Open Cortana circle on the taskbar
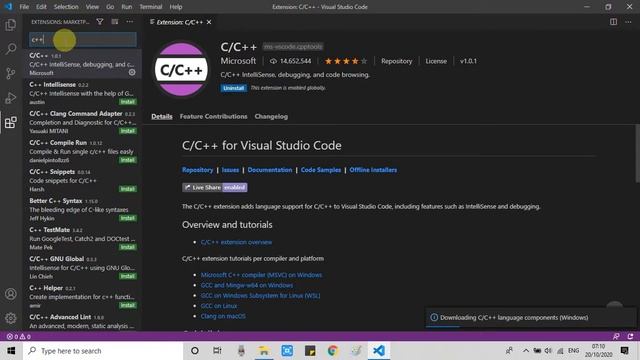Image resolution: width=640 pixels, height=360 pixels. point(195,351)
